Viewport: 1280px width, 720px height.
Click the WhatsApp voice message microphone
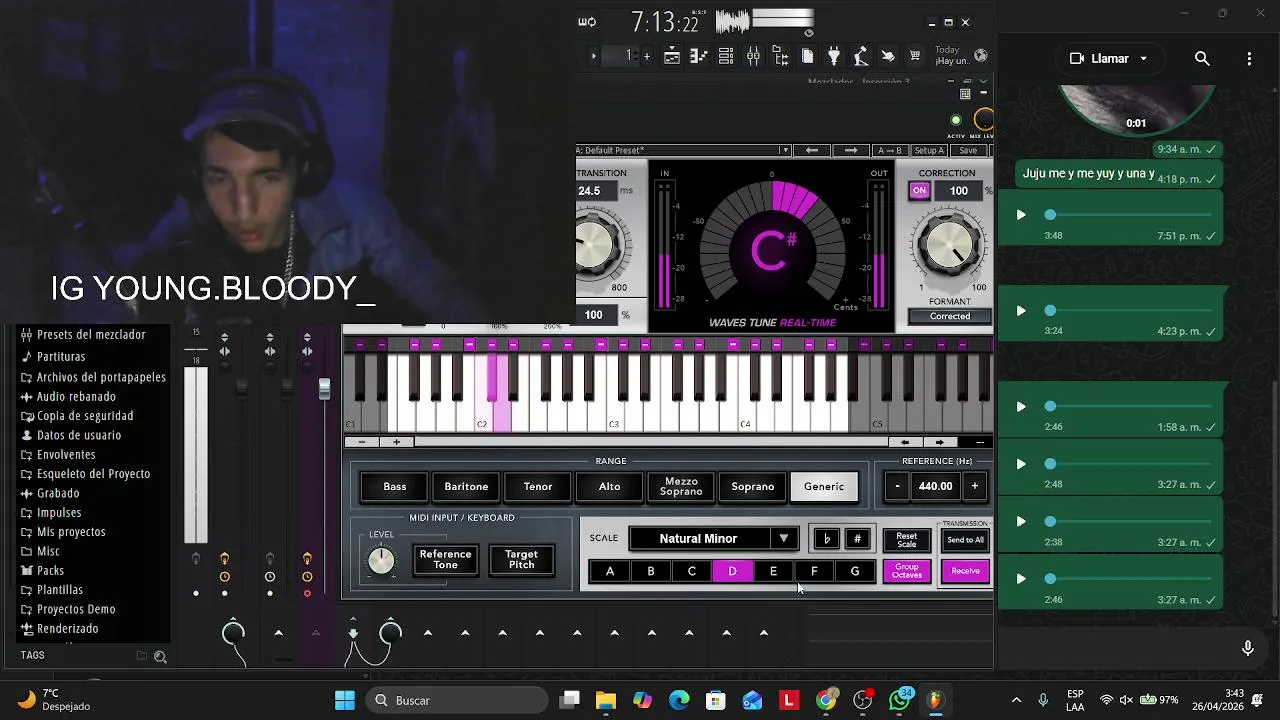click(1247, 648)
